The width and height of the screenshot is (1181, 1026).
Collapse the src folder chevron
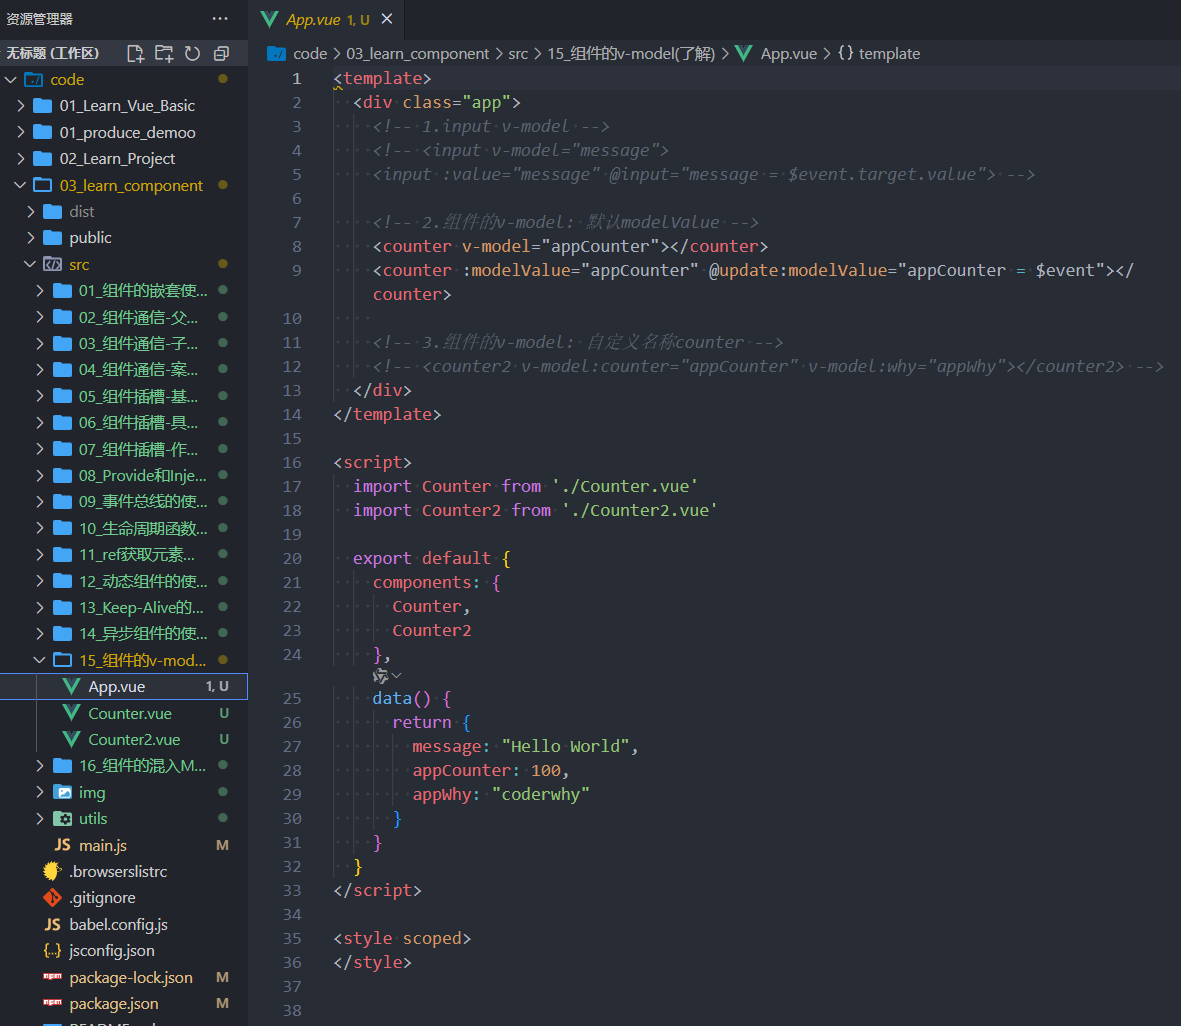(30, 264)
